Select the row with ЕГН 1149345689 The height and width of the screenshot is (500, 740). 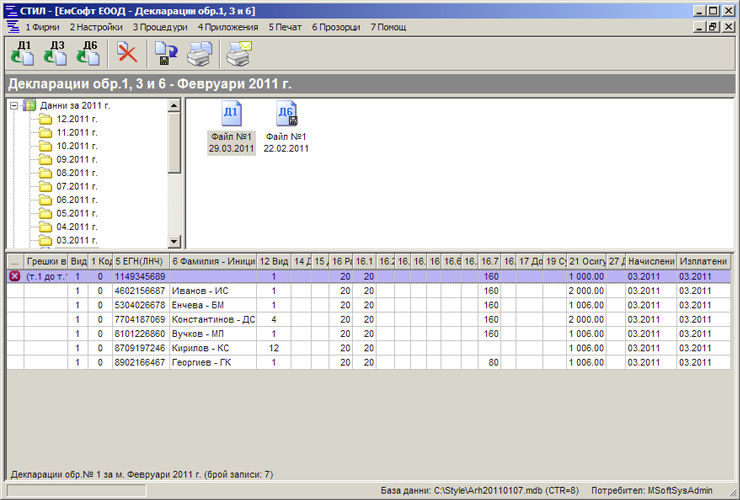pyautogui.click(x=369, y=276)
